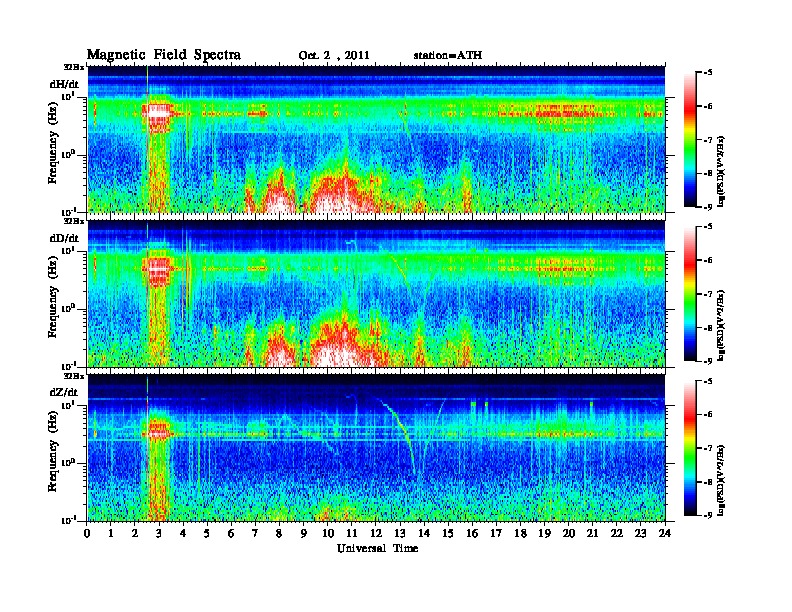Click hour tick label '7' on time axis
This screenshot has width=792, height=612.
click(255, 533)
